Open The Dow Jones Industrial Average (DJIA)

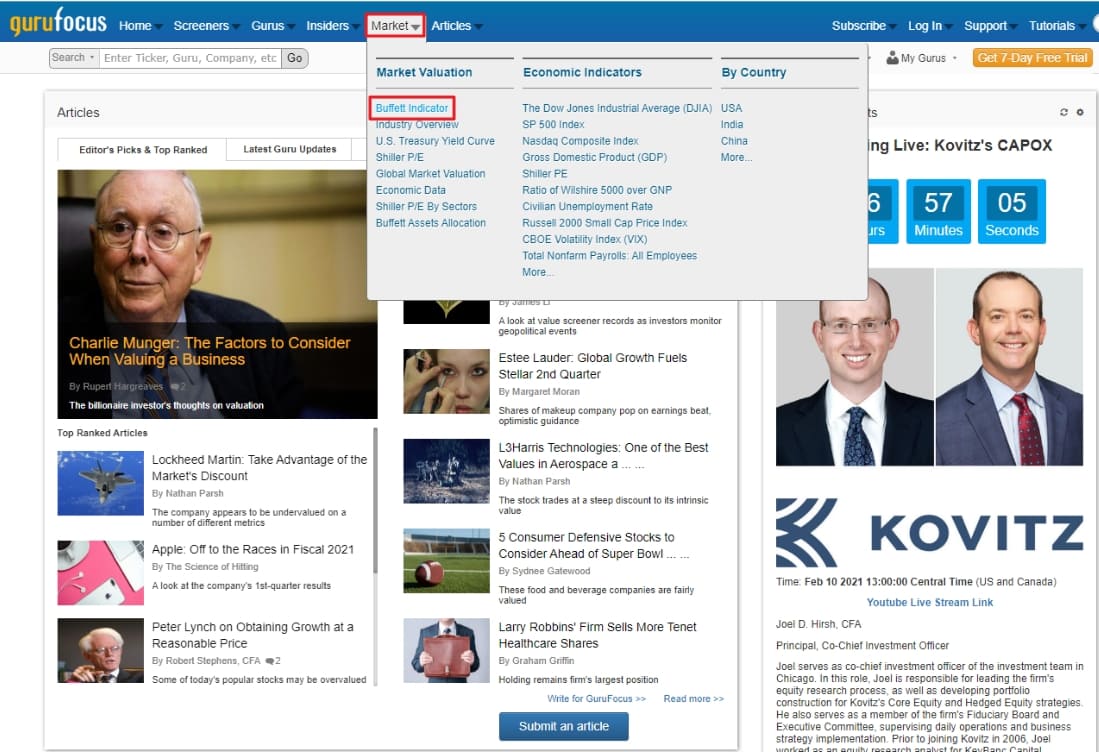coord(617,108)
